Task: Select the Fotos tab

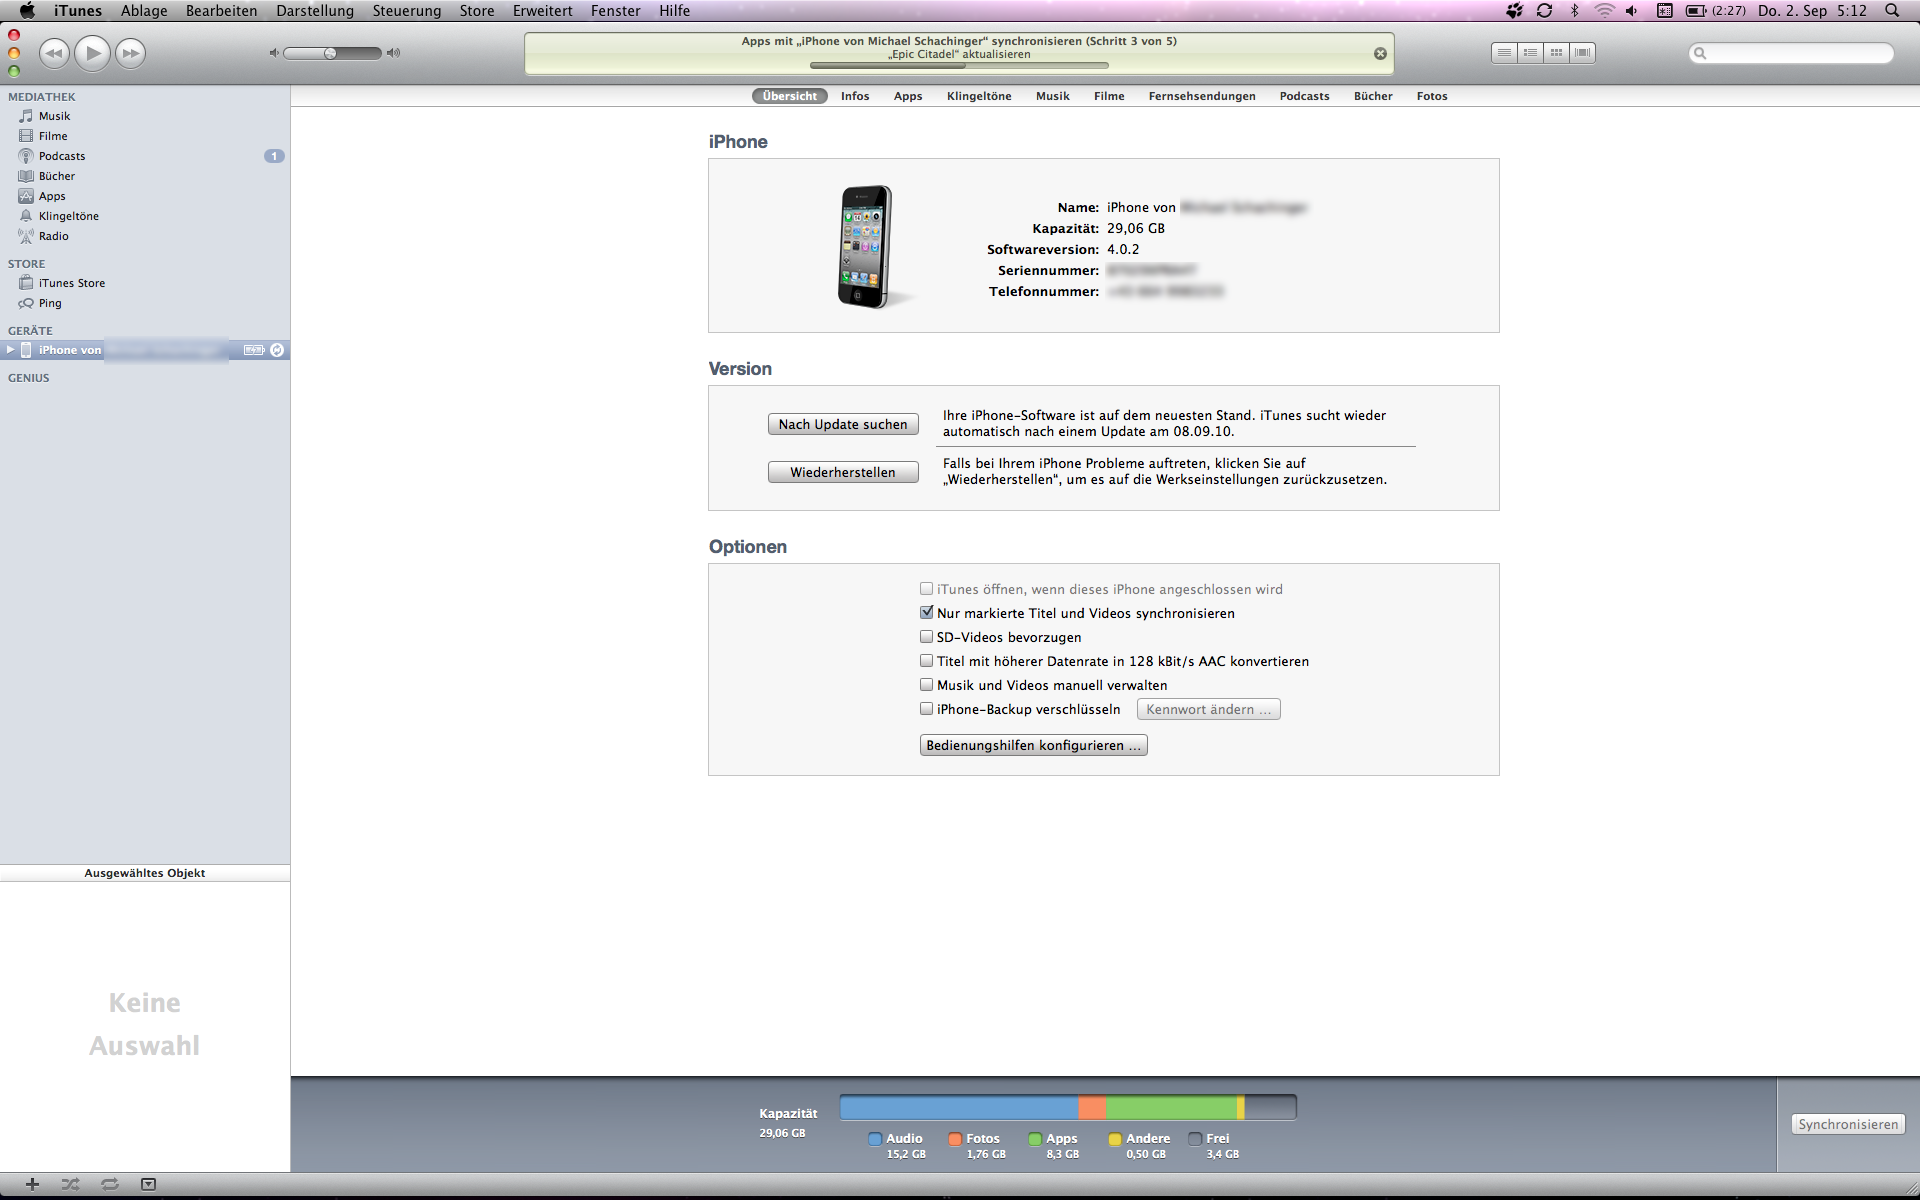Action: pos(1432,96)
